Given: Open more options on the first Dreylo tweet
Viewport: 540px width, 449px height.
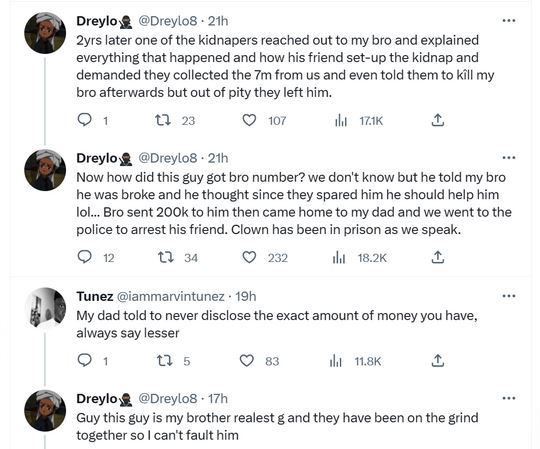Looking at the screenshot, I should [509, 21].
